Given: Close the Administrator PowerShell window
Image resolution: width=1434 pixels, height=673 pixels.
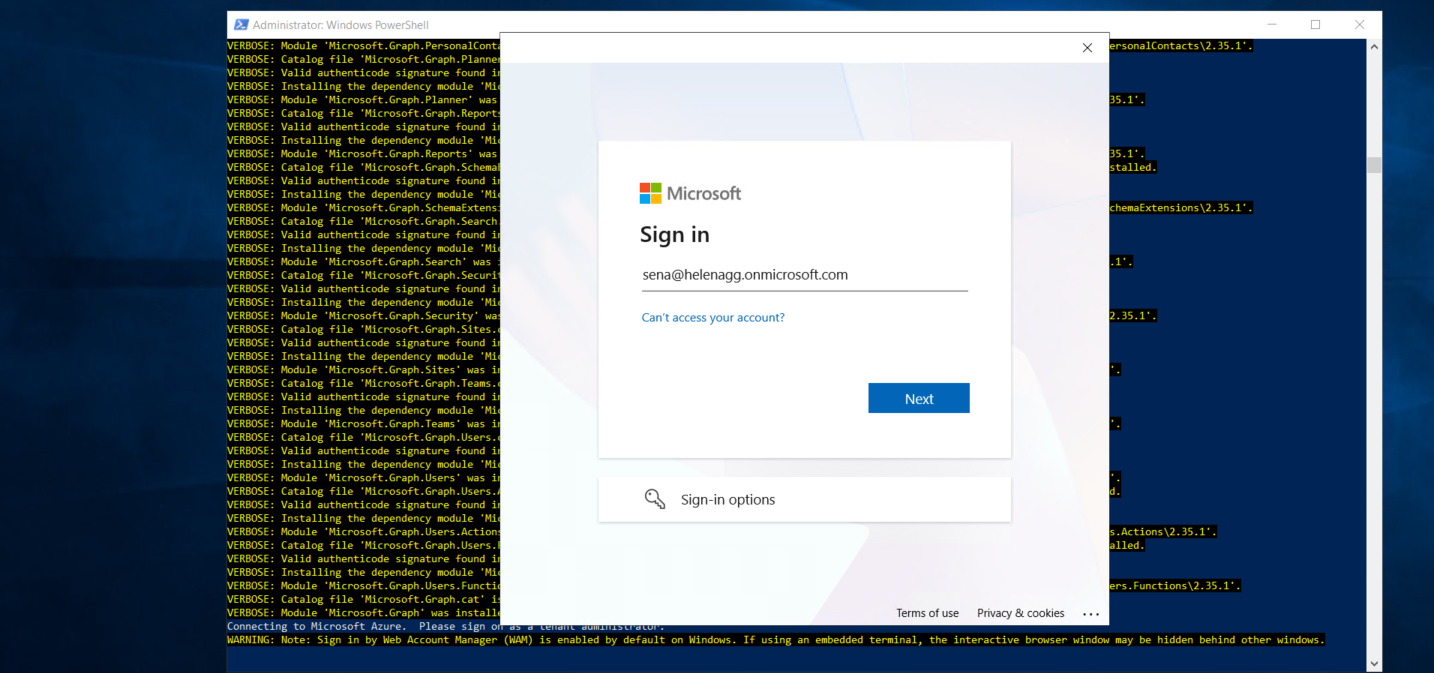Looking at the screenshot, I should point(1359,24).
